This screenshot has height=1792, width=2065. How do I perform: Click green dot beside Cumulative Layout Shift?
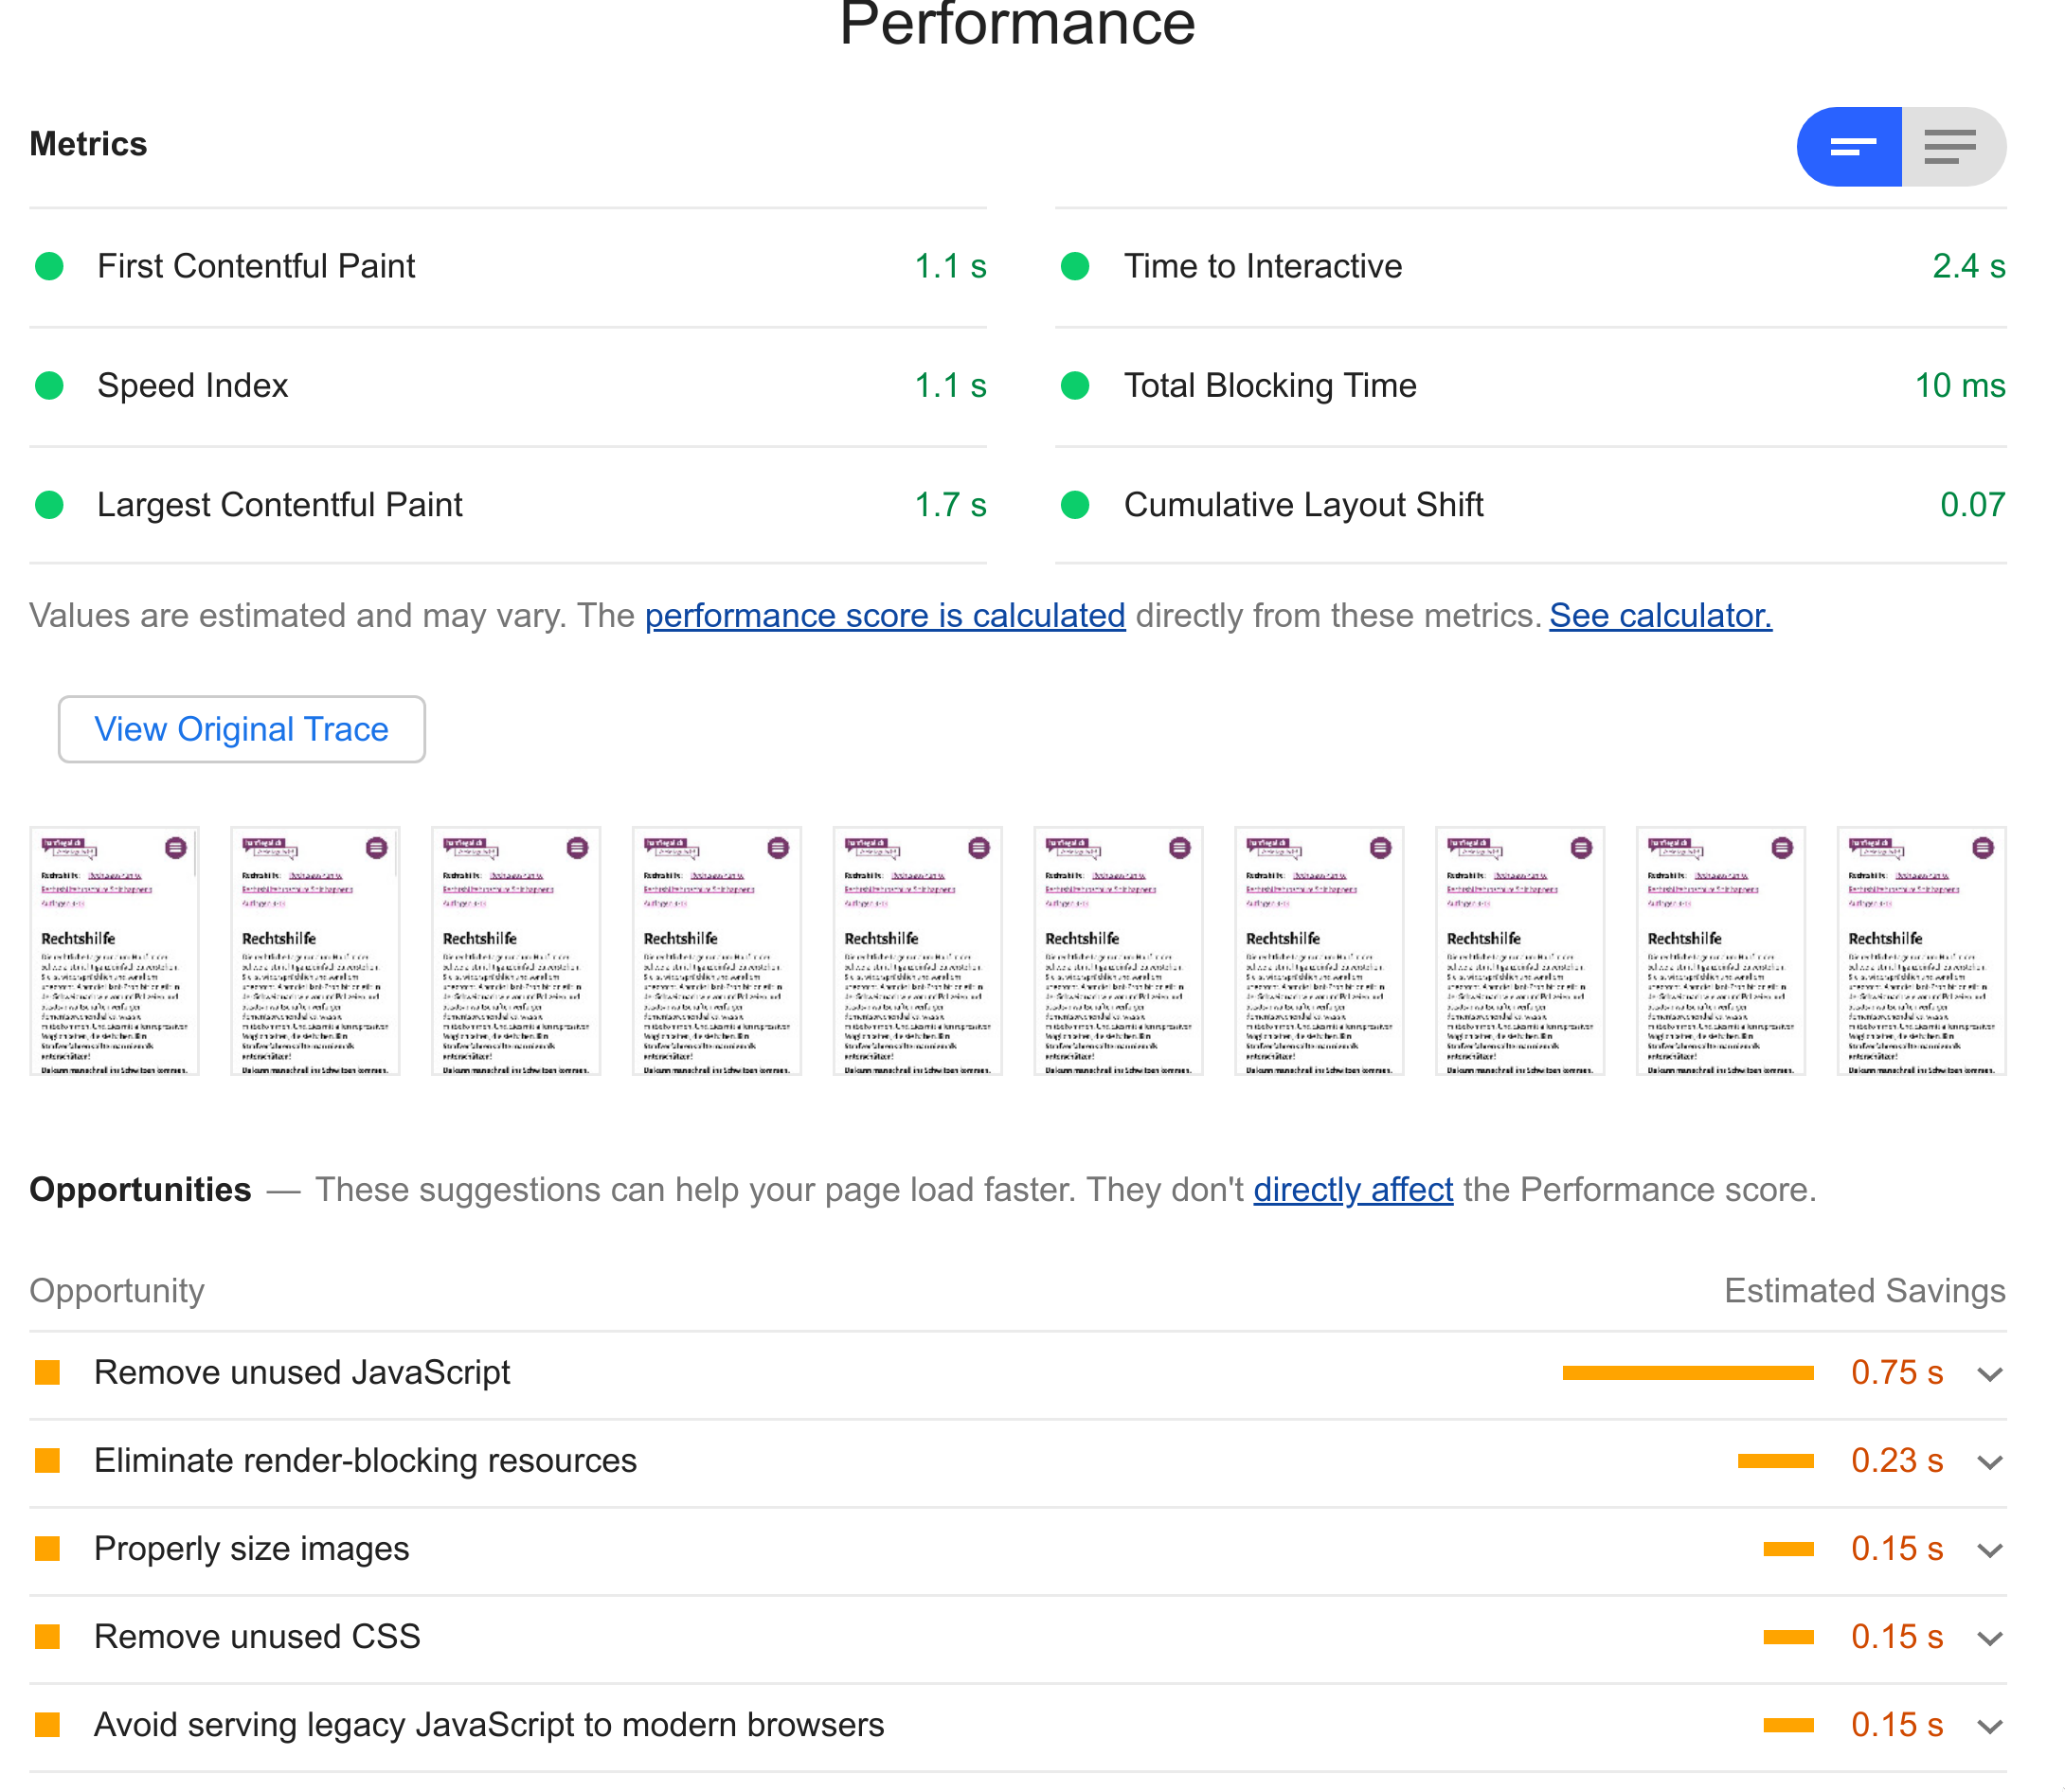click(1075, 505)
